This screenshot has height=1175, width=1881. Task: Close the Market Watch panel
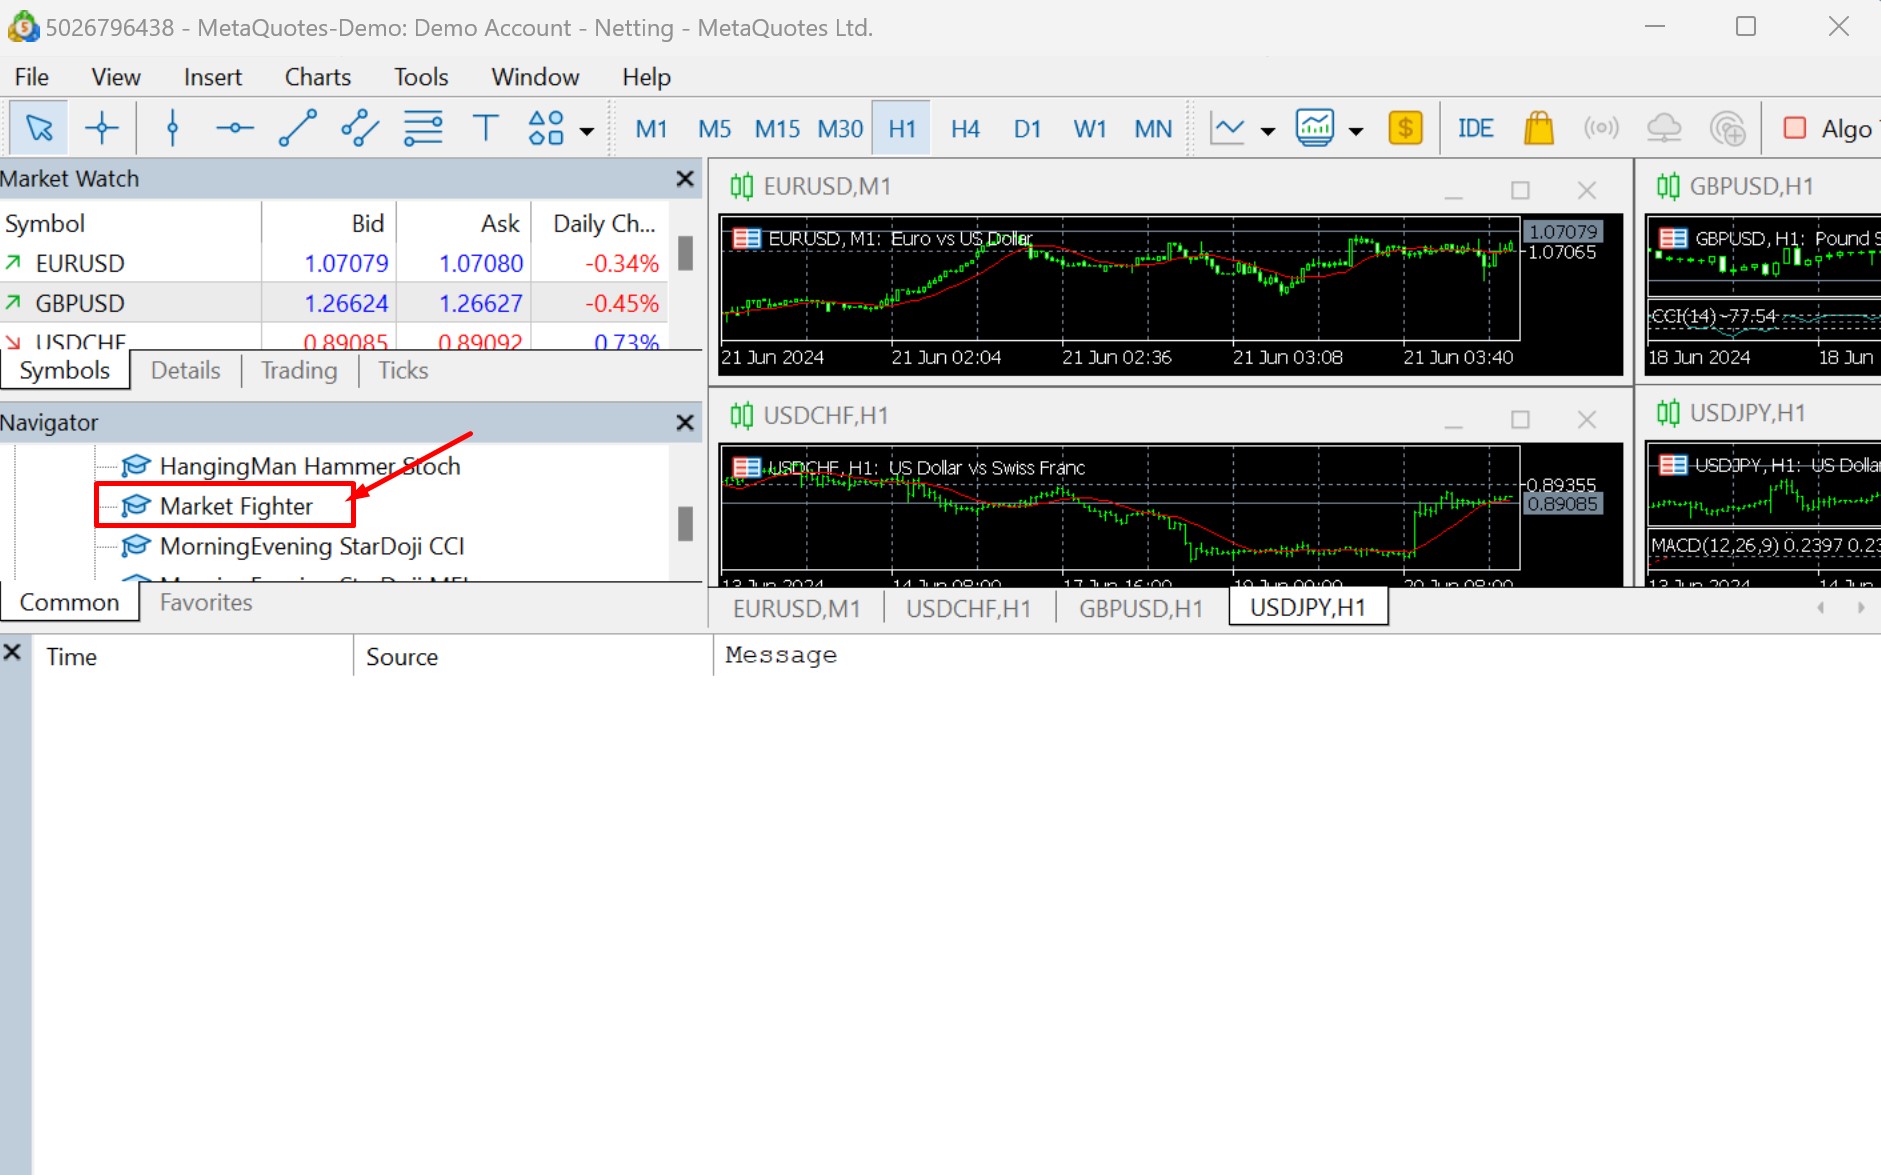[x=685, y=179]
